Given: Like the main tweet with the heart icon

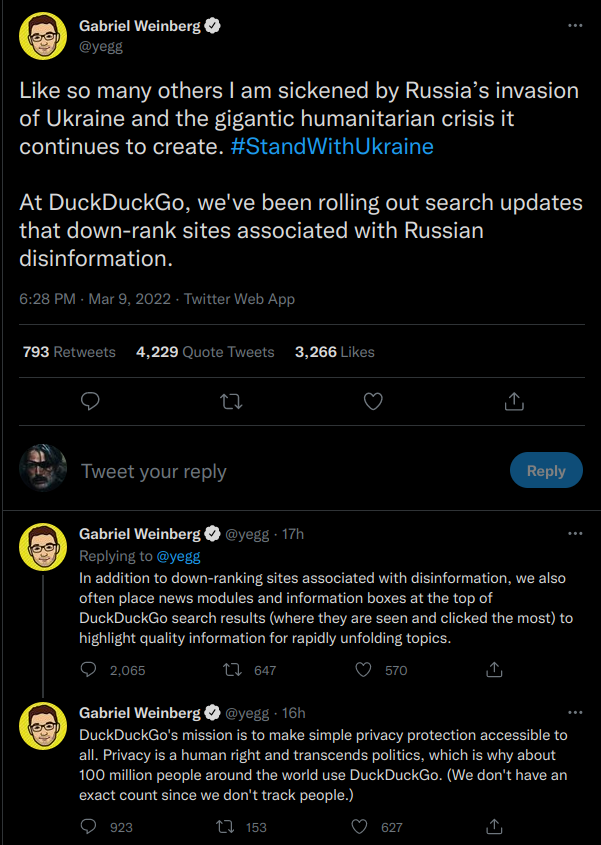Looking at the screenshot, I should click(373, 401).
